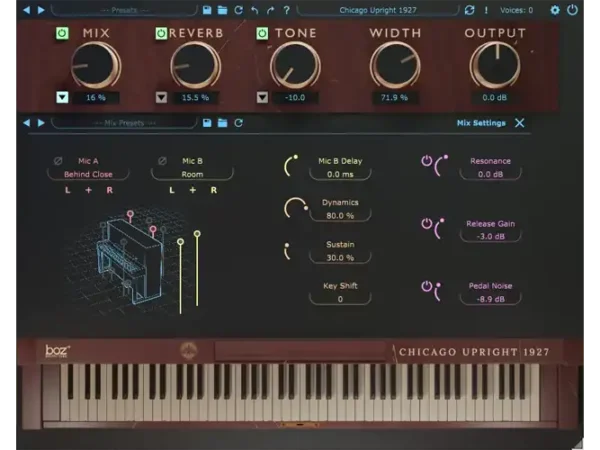Viewport: 600px width, 450px height.
Task: Go to previous preset with top left arrow
Action: (x=26, y=10)
